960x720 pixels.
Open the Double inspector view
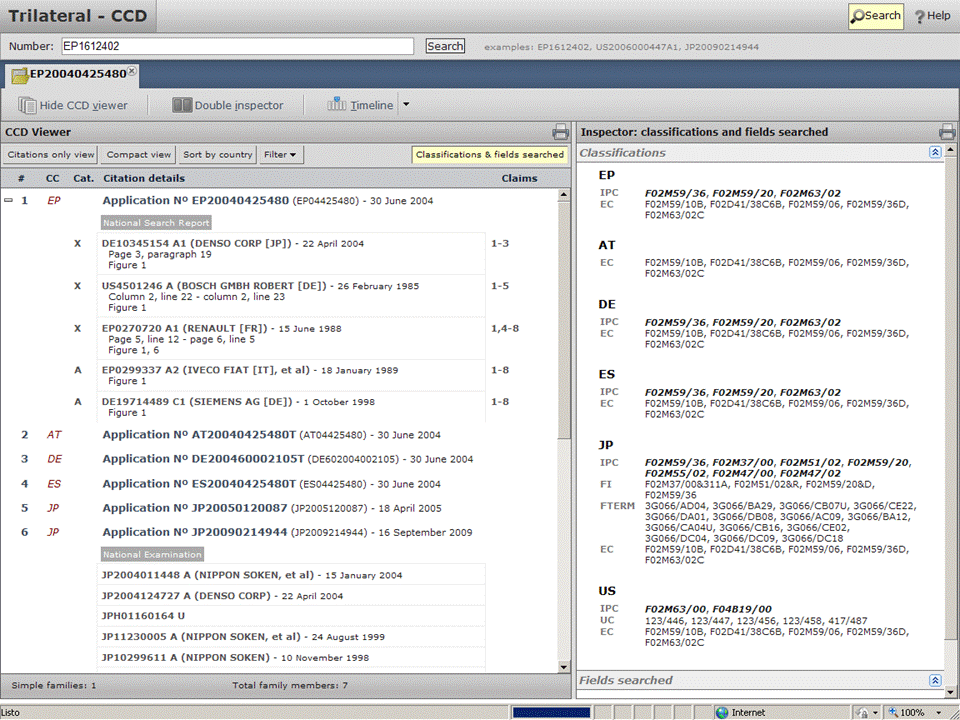(x=227, y=105)
